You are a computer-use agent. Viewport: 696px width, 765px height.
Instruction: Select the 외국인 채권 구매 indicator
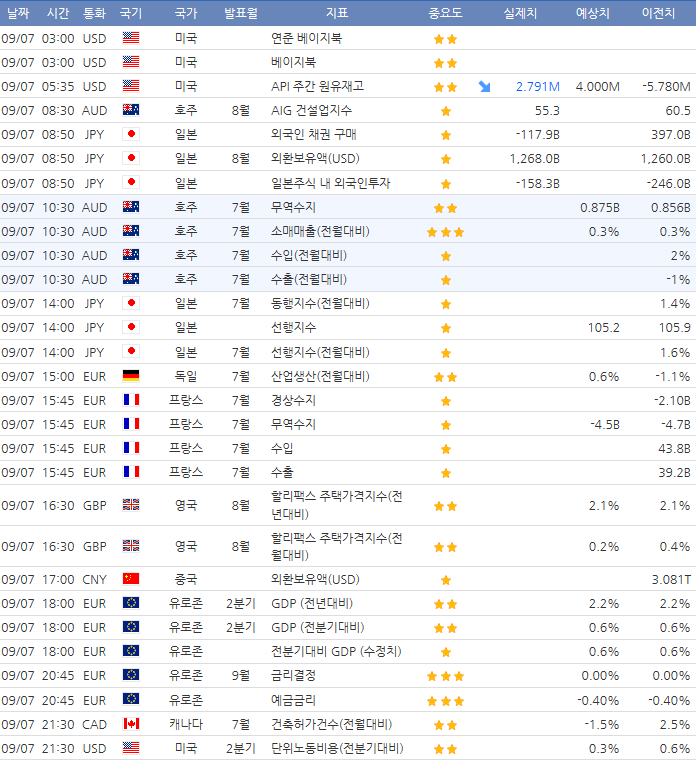point(314,134)
